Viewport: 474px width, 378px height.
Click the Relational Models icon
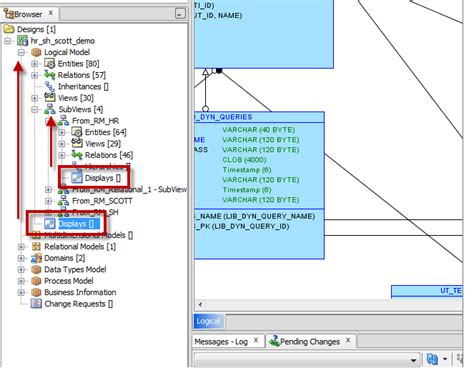(x=36, y=246)
